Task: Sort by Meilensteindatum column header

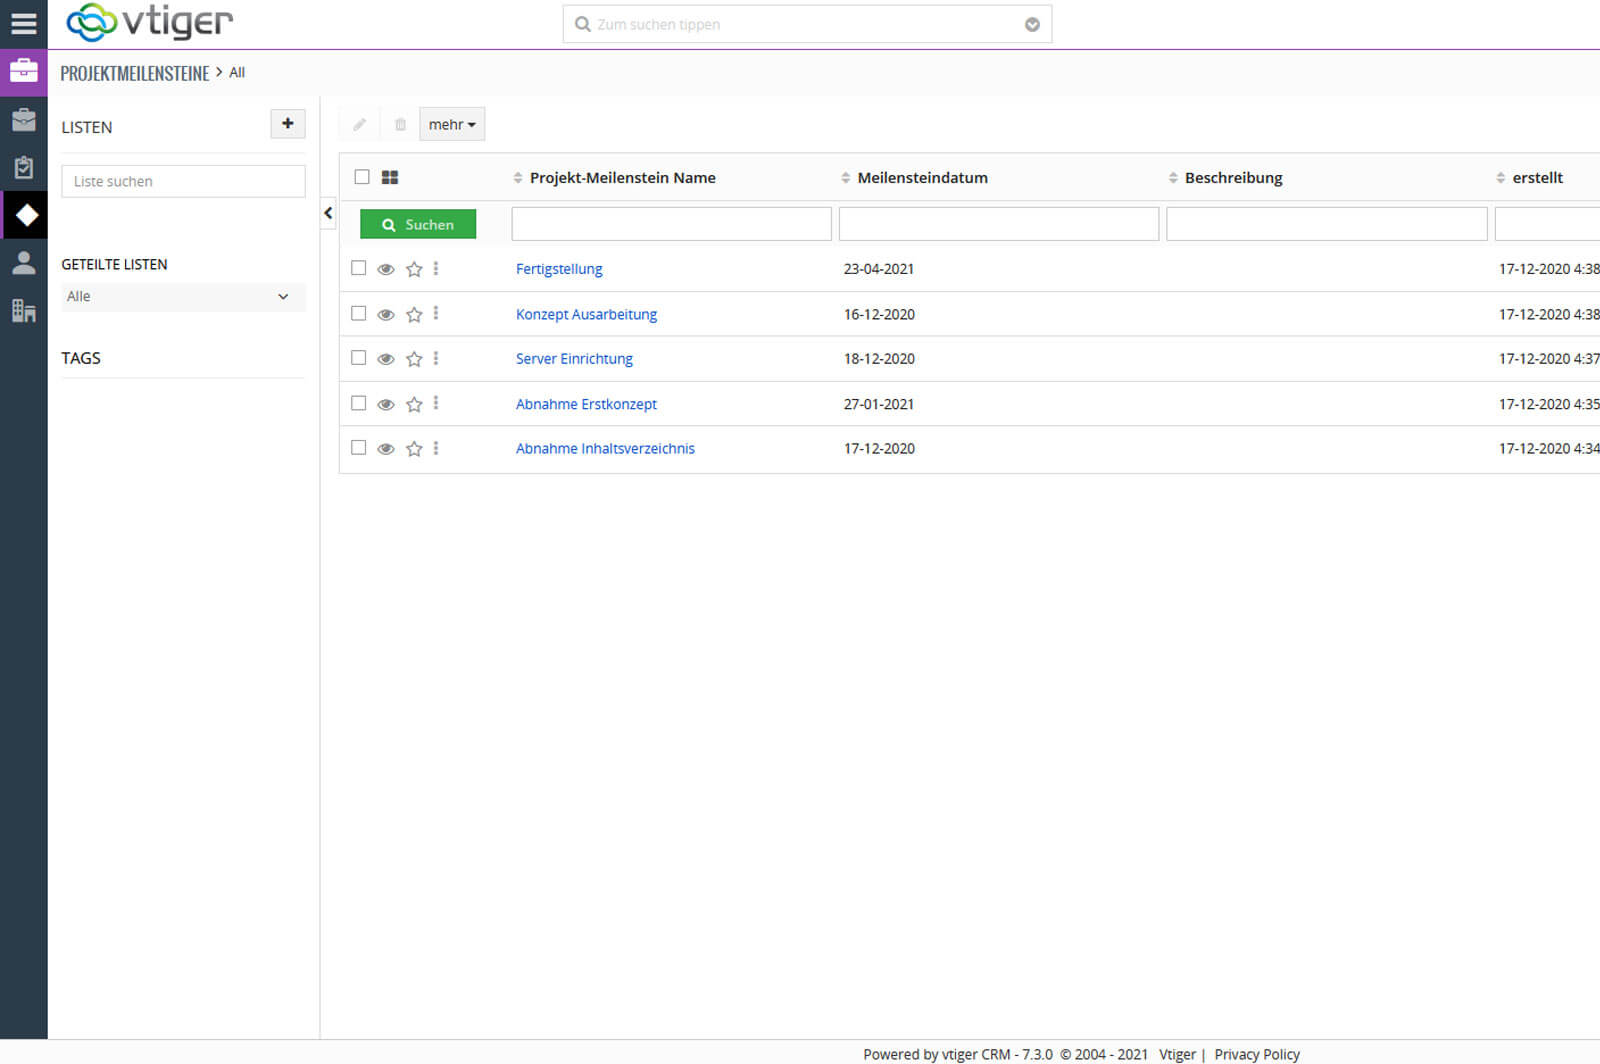Action: 921,178
